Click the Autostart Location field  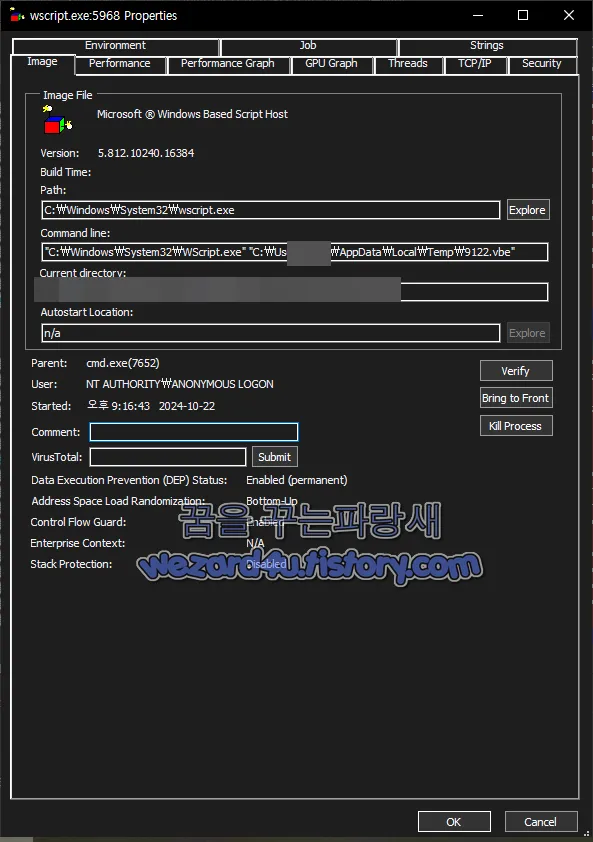point(271,333)
